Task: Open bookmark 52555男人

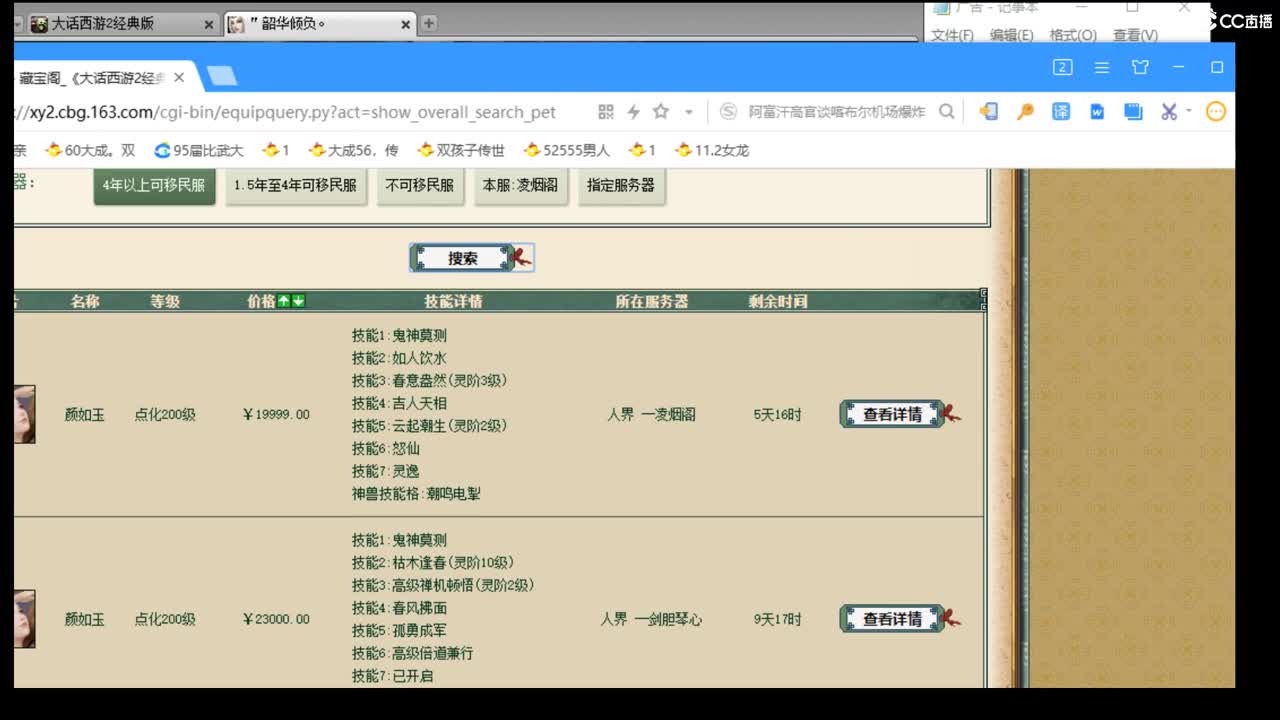Action: click(566, 150)
